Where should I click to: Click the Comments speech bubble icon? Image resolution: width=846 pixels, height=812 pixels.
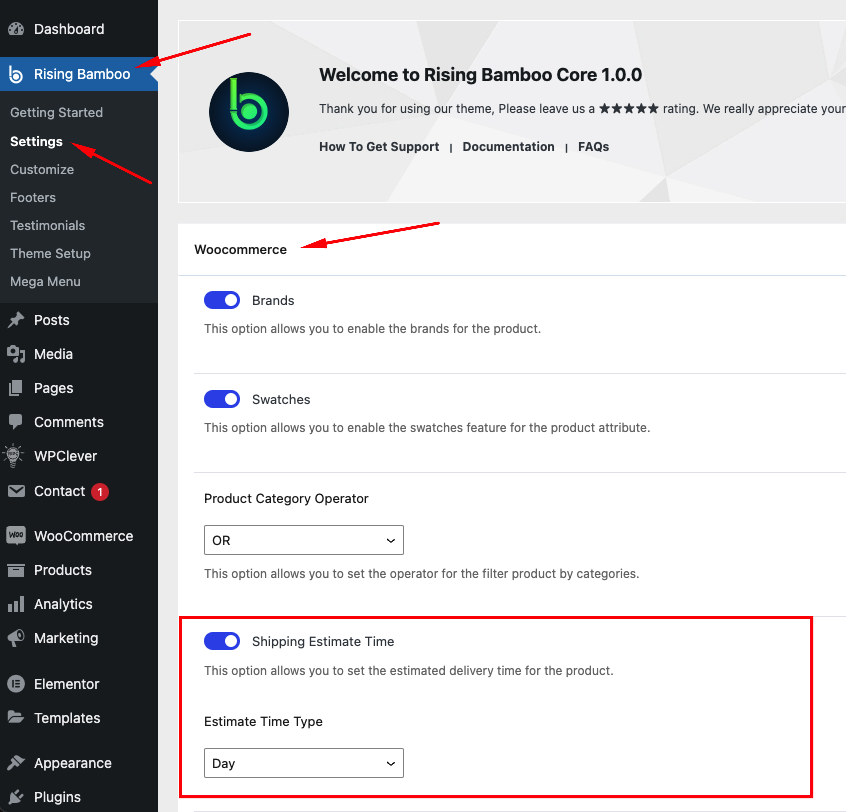click(x=16, y=422)
